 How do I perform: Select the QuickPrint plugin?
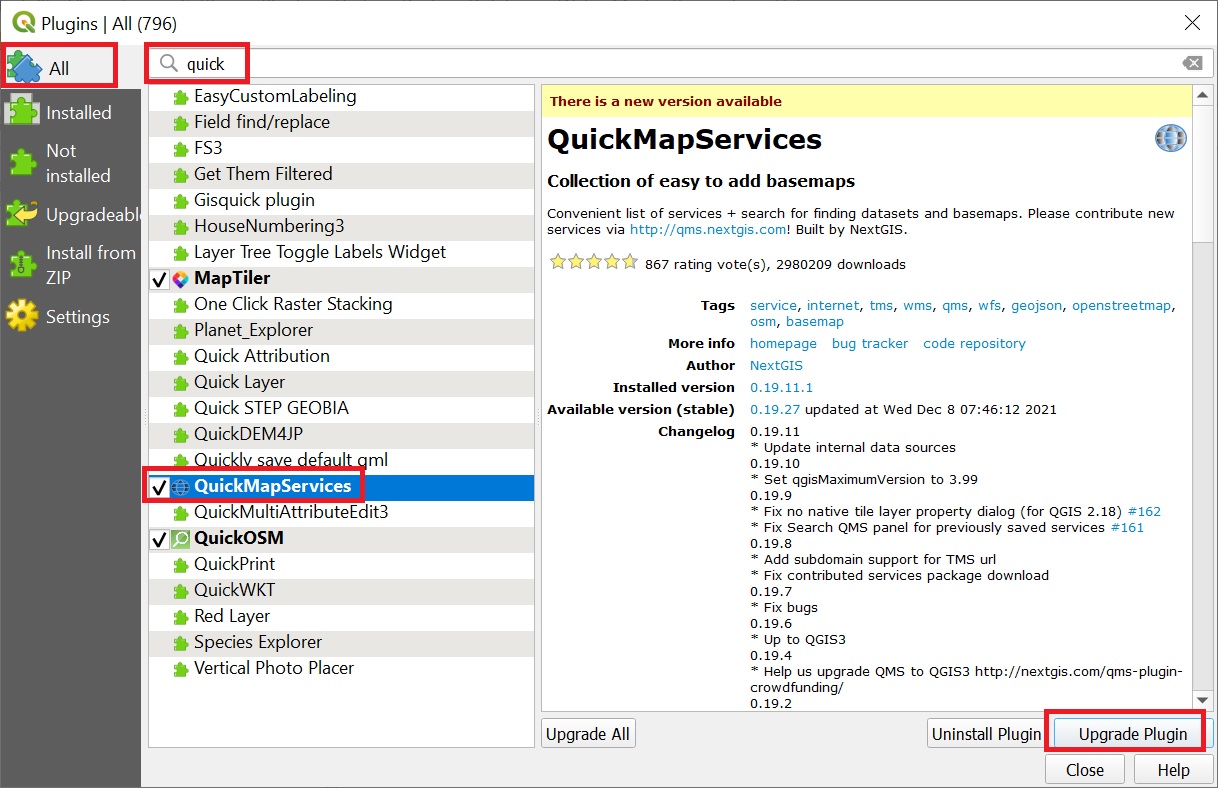(341, 564)
